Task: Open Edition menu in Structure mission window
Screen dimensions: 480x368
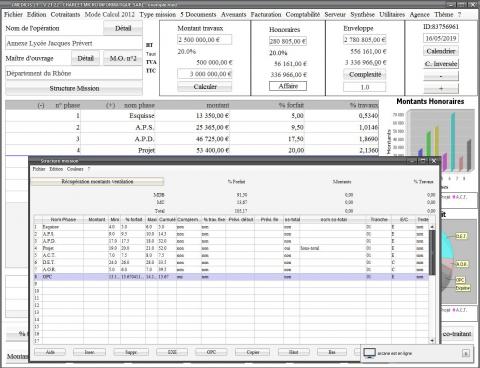Action: [x=56, y=169]
